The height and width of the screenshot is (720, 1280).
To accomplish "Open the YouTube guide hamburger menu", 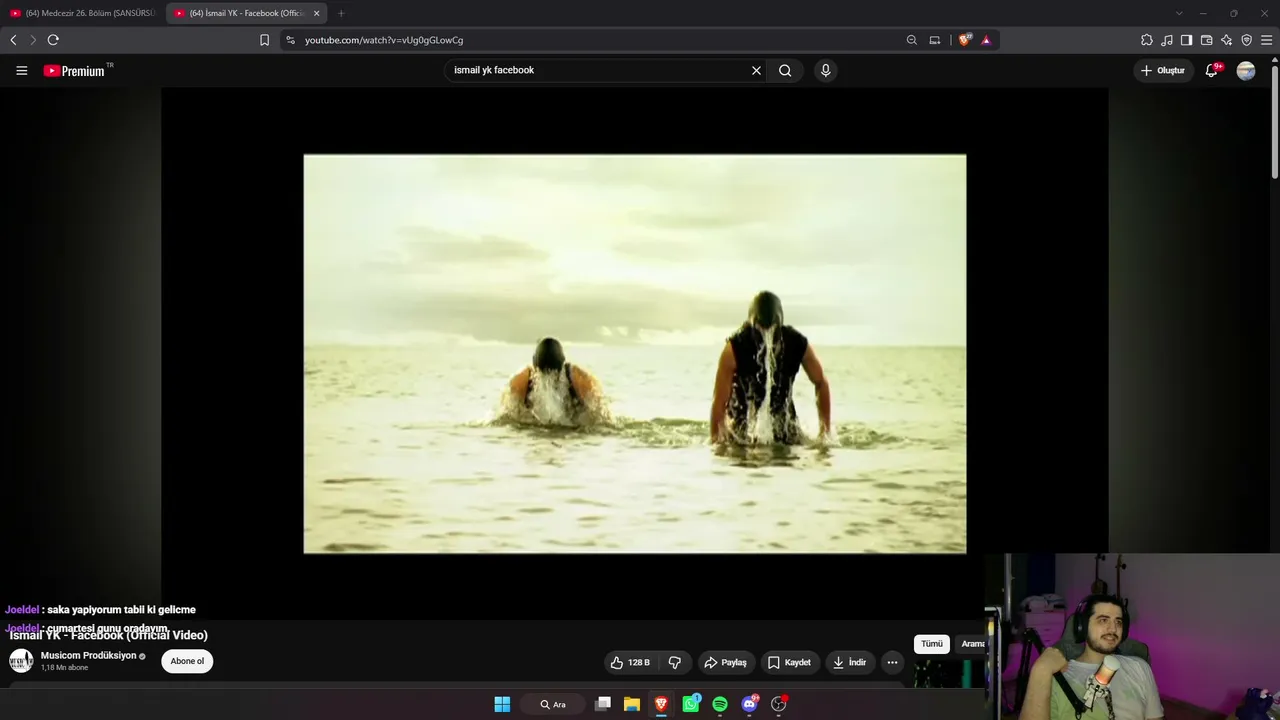I will (21, 70).
